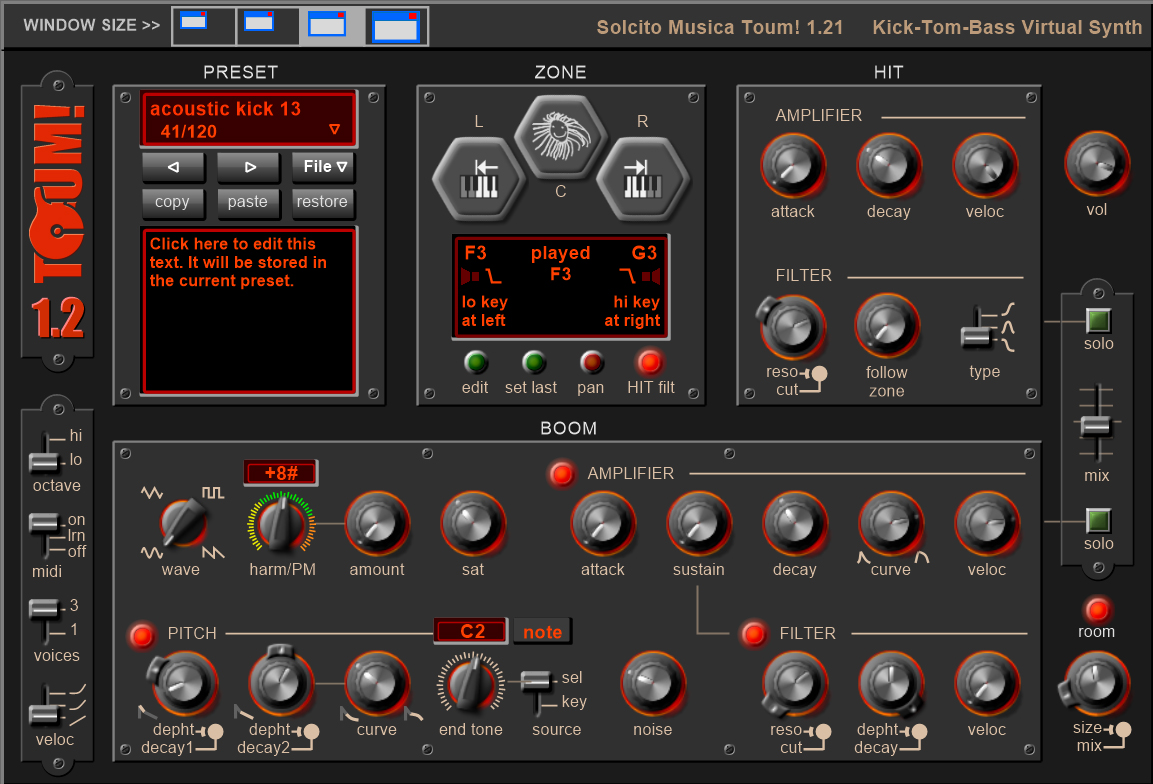Open the acoustic kick 13 preset list
The height and width of the screenshot is (784, 1153).
[249, 119]
